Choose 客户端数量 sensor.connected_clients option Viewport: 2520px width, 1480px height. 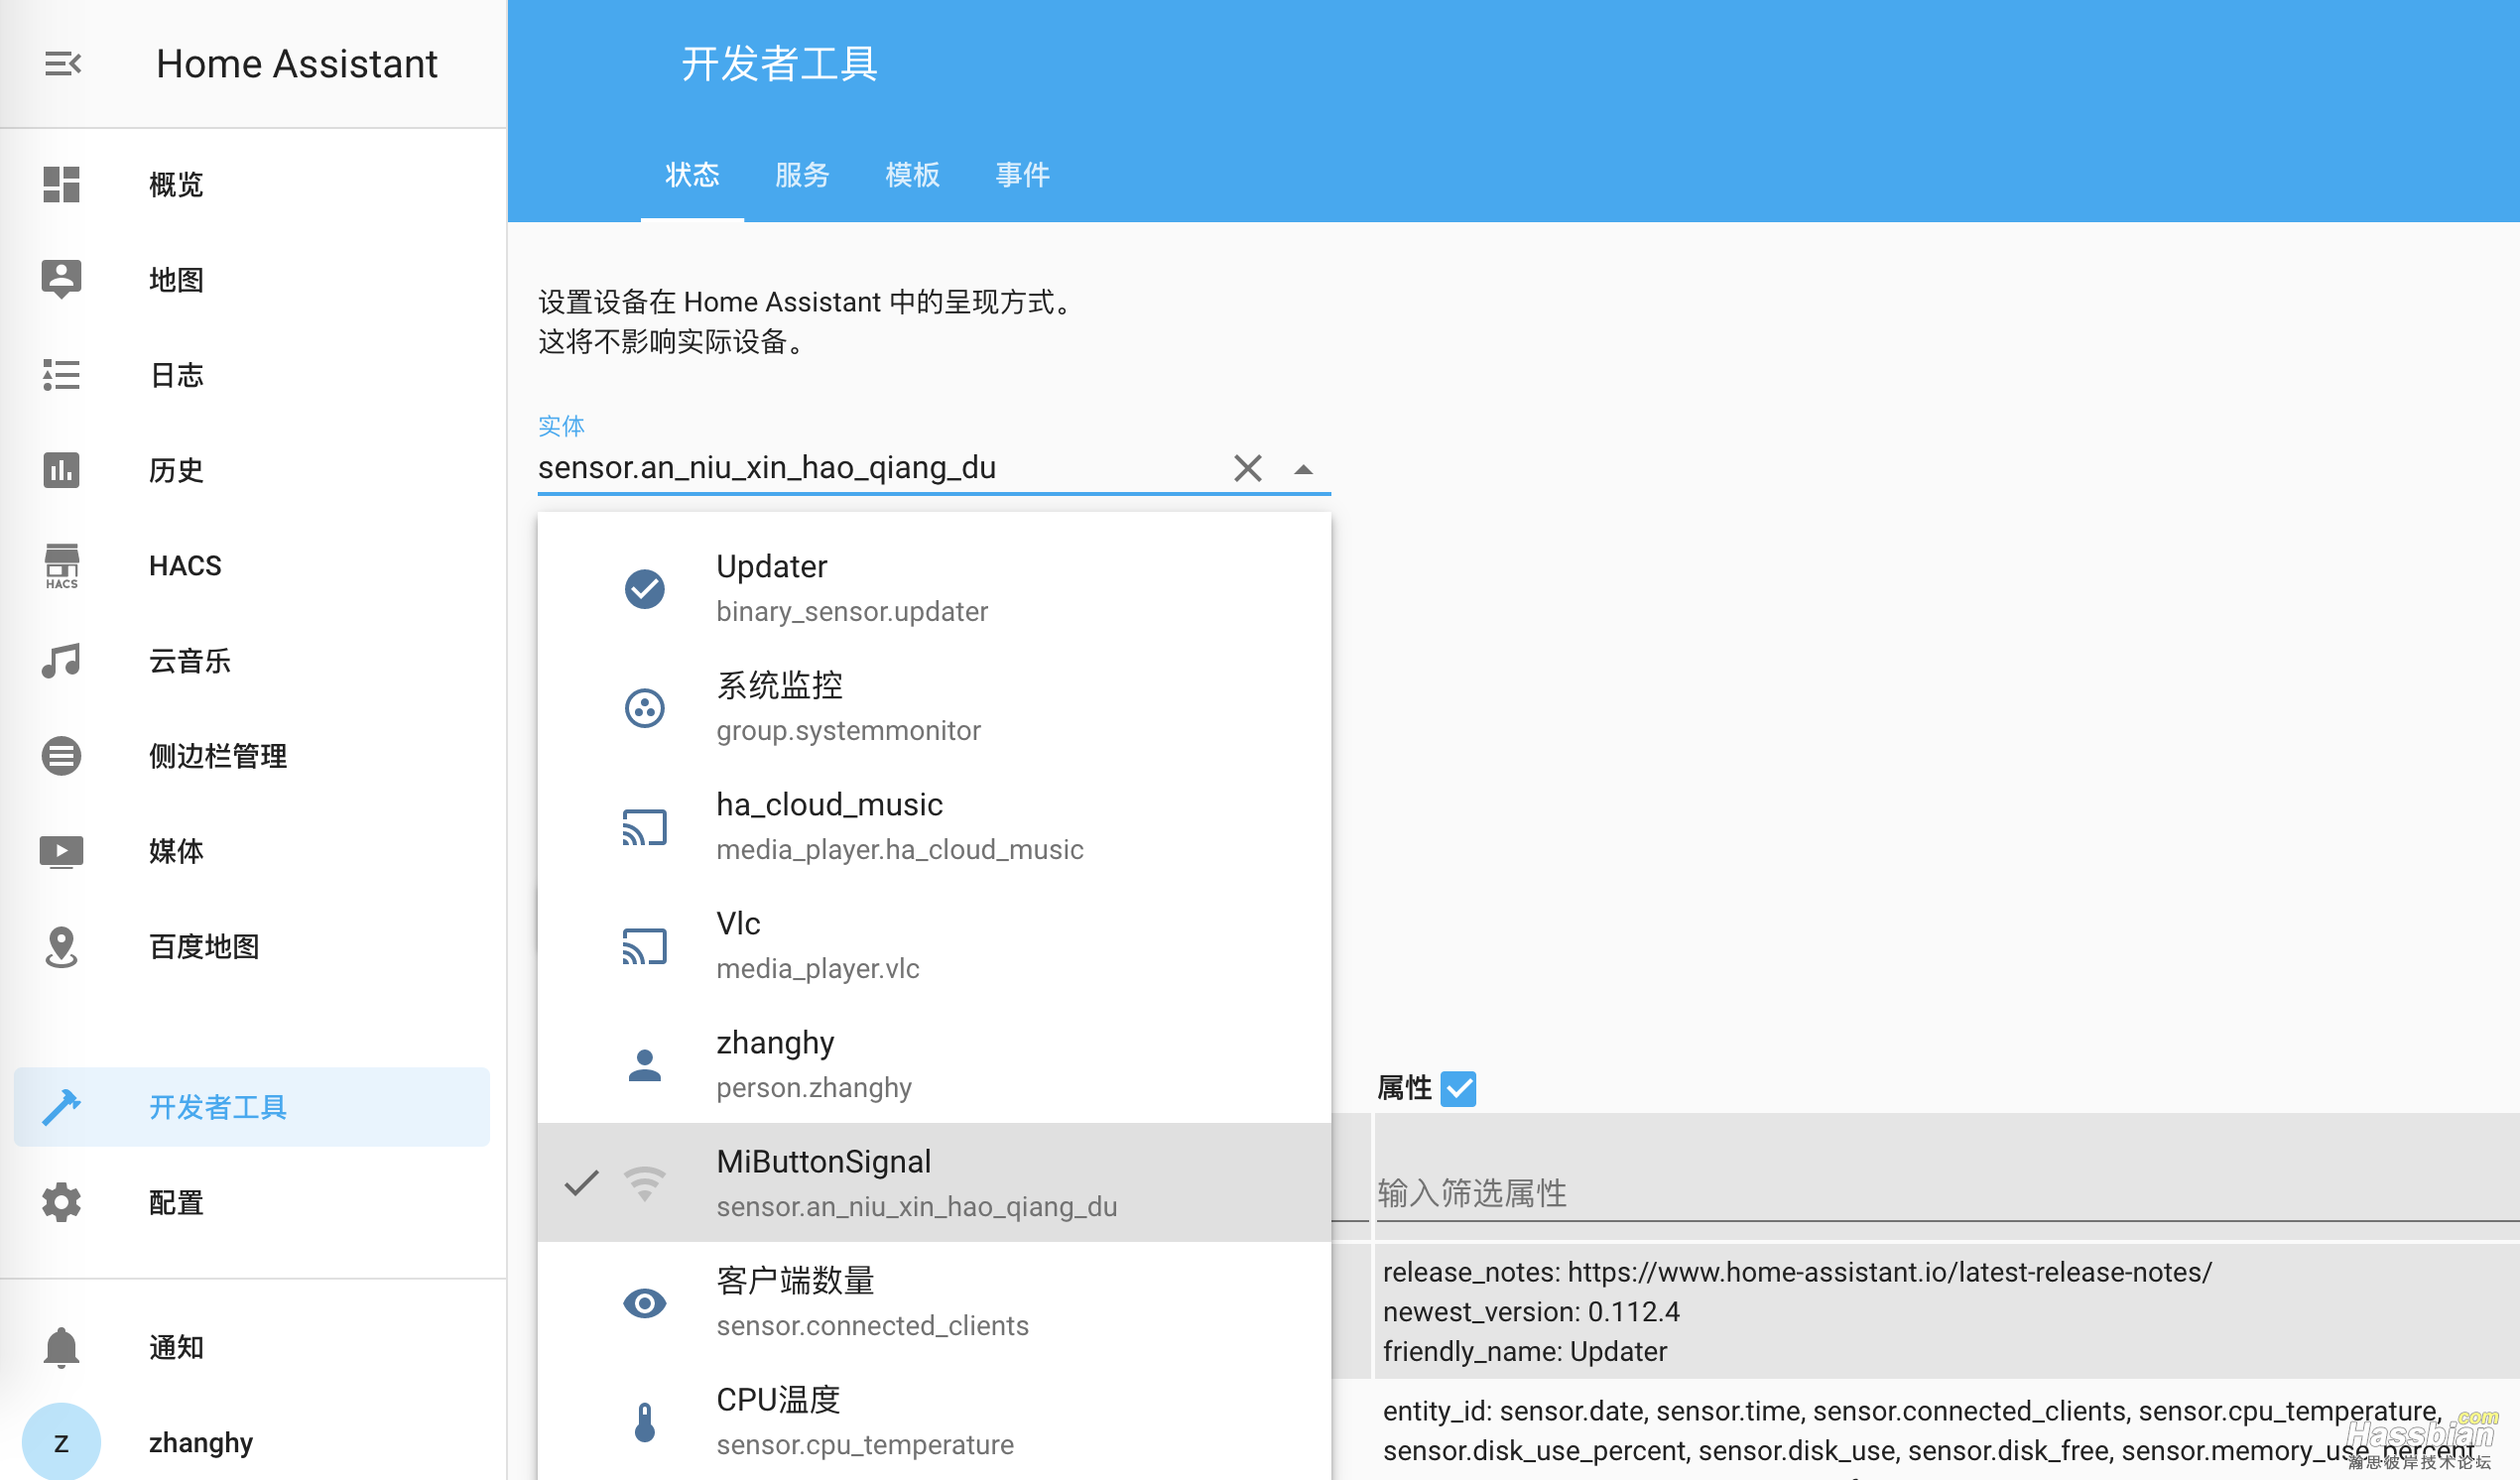tap(934, 1303)
